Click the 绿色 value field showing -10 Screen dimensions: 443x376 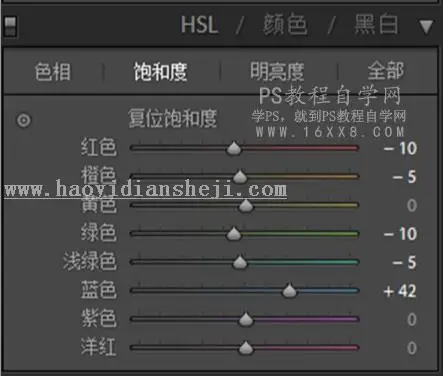pos(400,234)
